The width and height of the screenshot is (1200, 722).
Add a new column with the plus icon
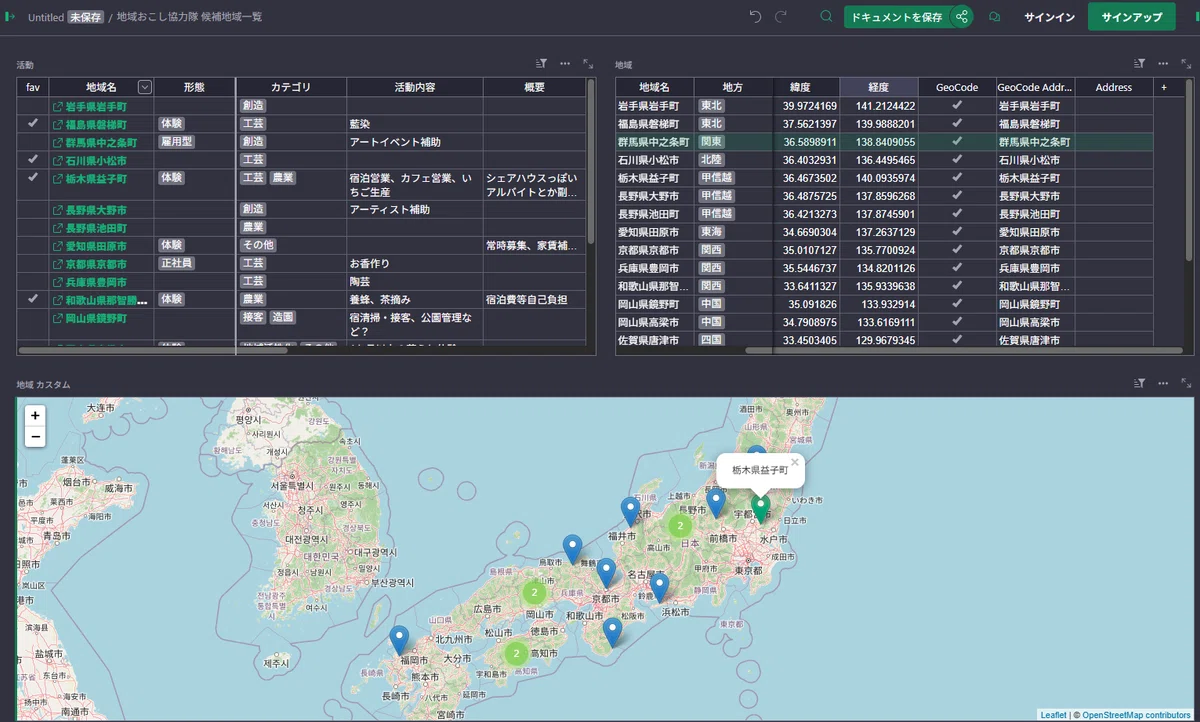(x=1164, y=87)
